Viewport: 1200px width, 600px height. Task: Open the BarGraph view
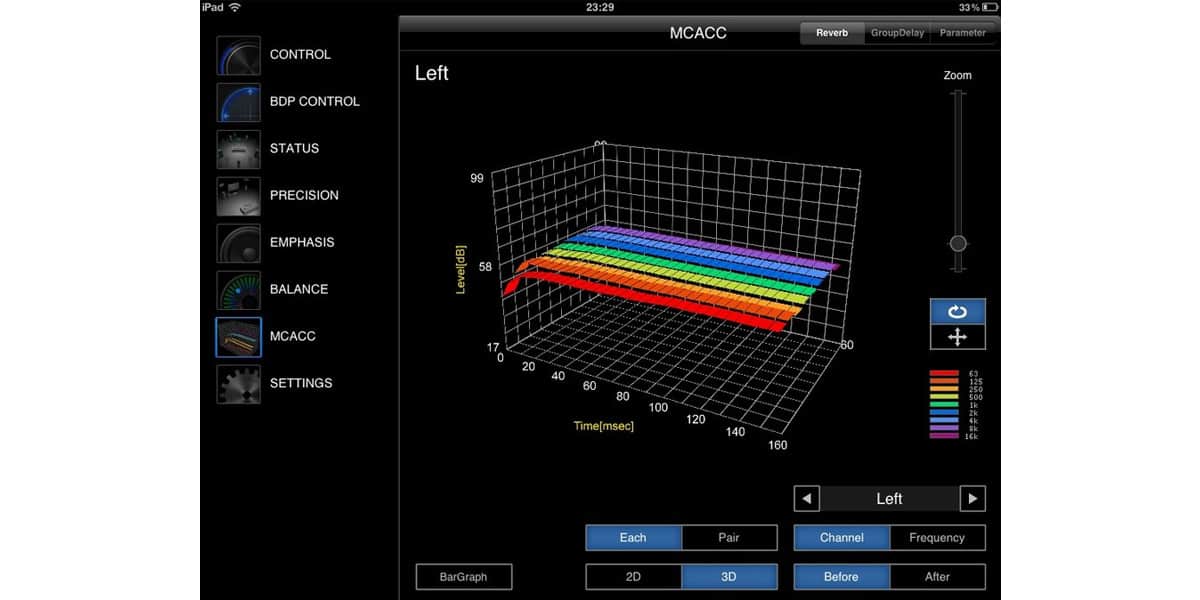(464, 577)
